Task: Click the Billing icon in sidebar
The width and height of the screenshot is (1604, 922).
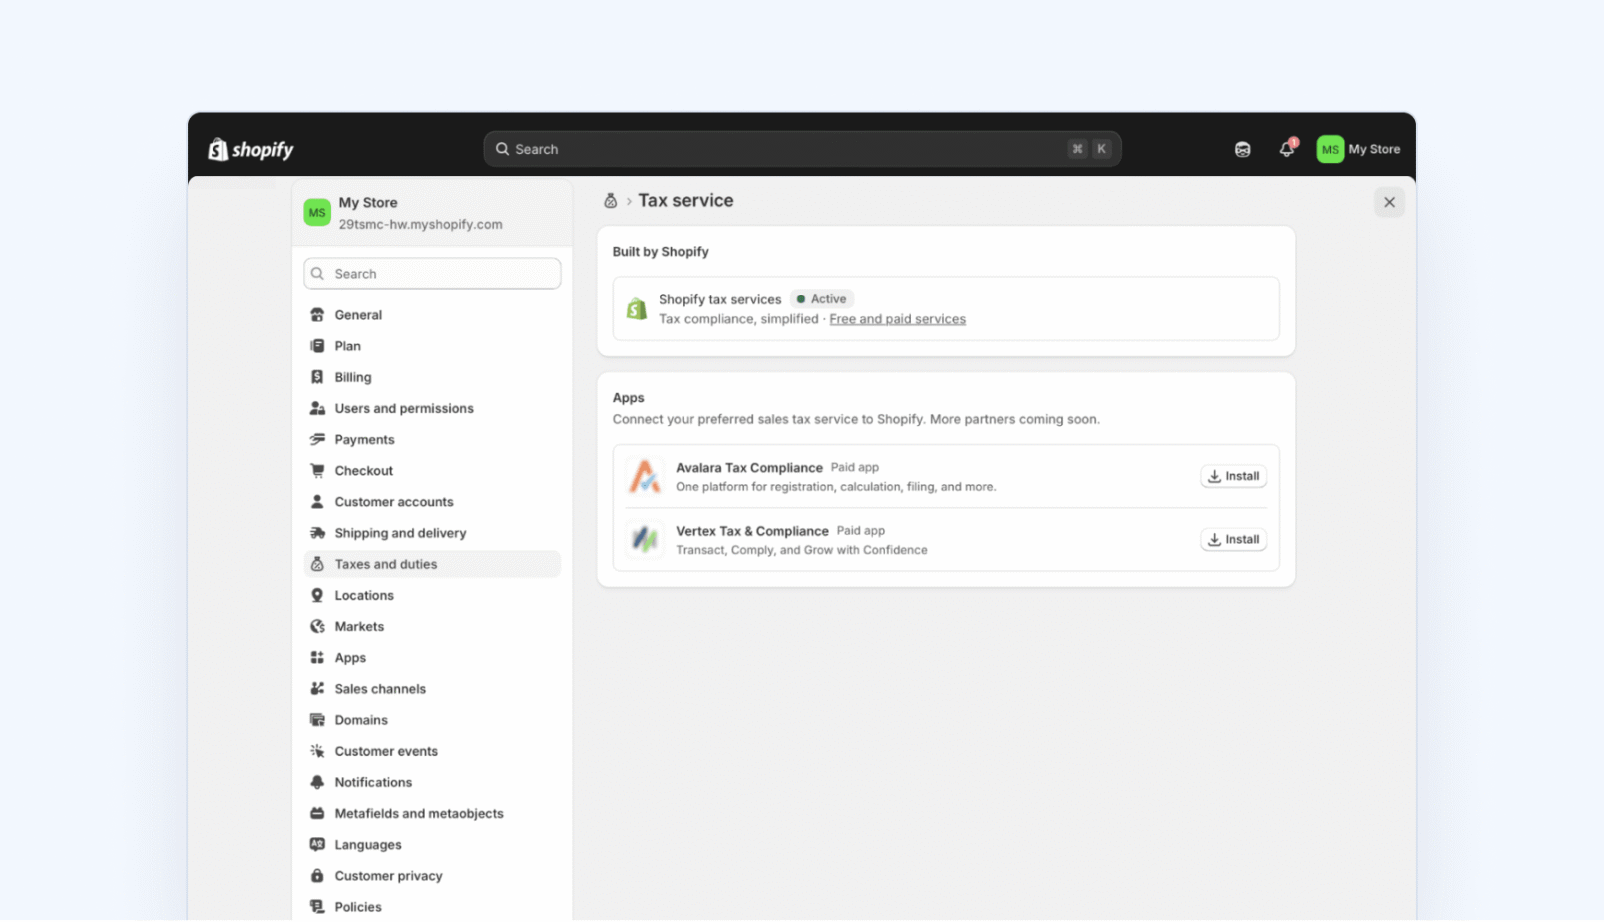Action: pyautogui.click(x=317, y=377)
